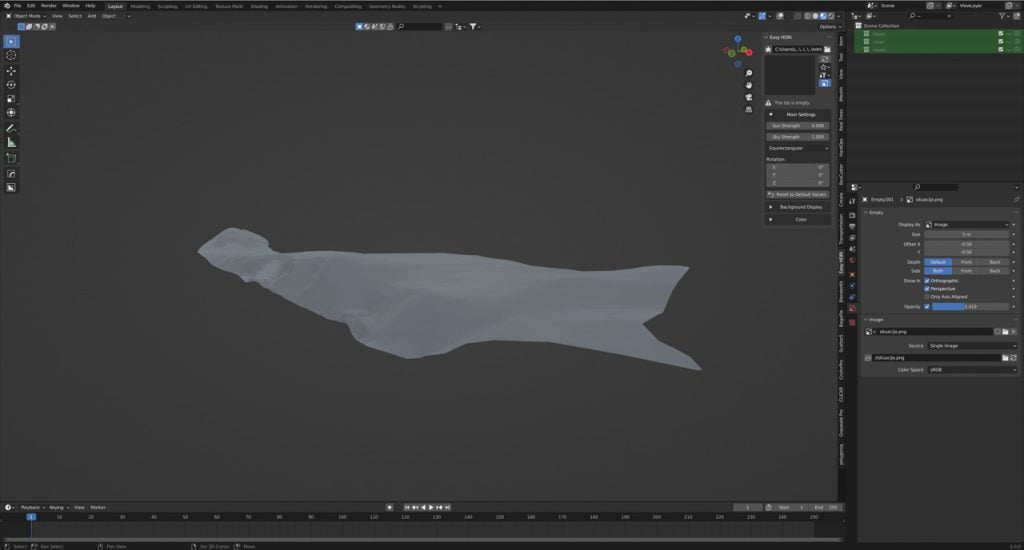Image resolution: width=1024 pixels, height=550 pixels.
Task: Select the Add Cube tool
Action: 11,158
